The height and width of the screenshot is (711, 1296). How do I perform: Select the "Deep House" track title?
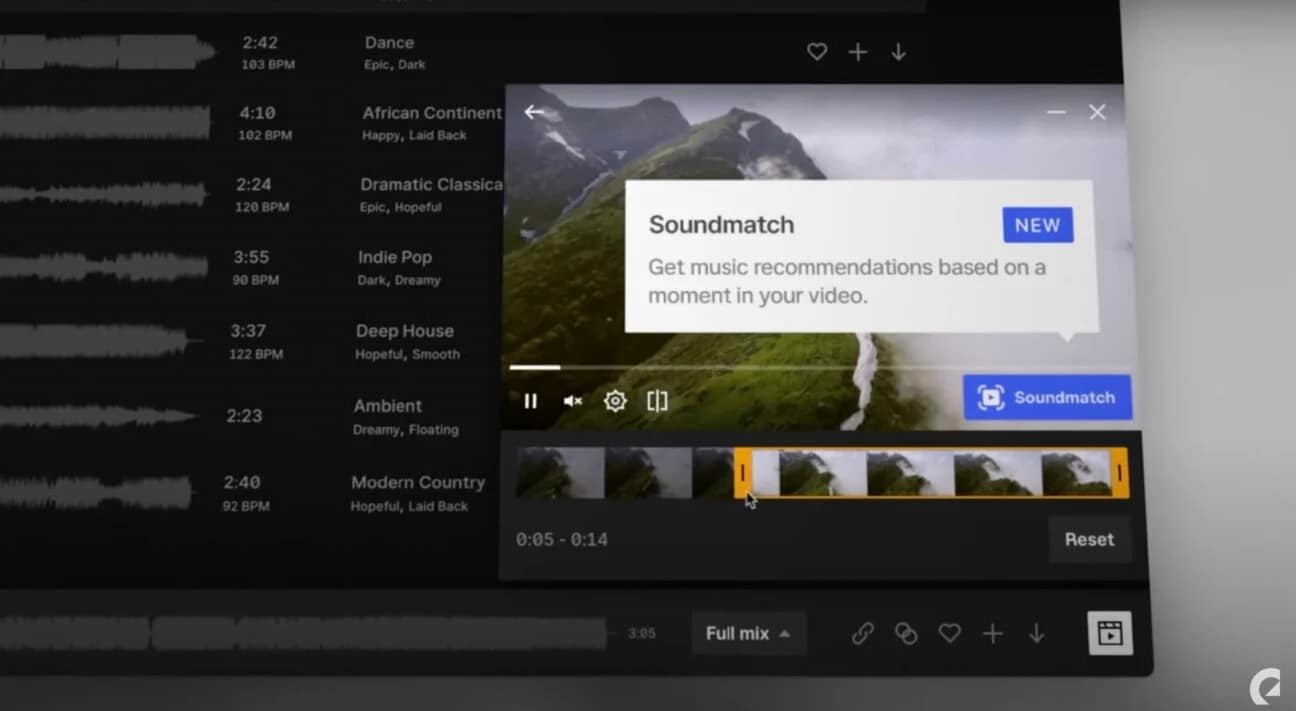(x=405, y=331)
